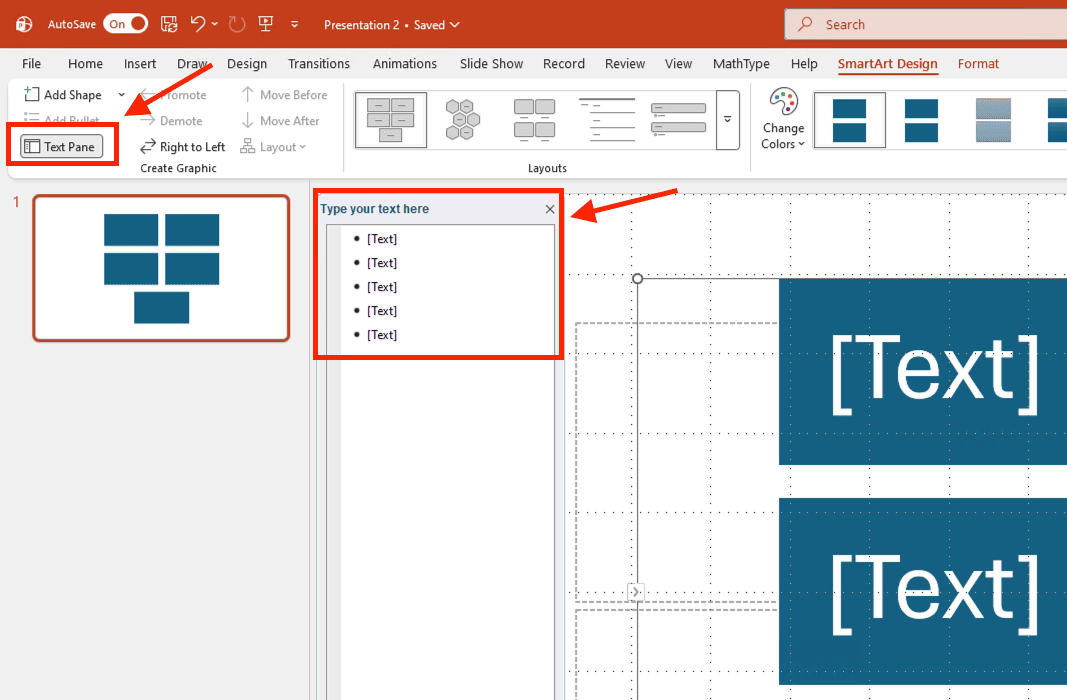Select the hexagon cluster SmartArt layout
Image resolution: width=1067 pixels, height=700 pixels.
pyautogui.click(x=463, y=120)
